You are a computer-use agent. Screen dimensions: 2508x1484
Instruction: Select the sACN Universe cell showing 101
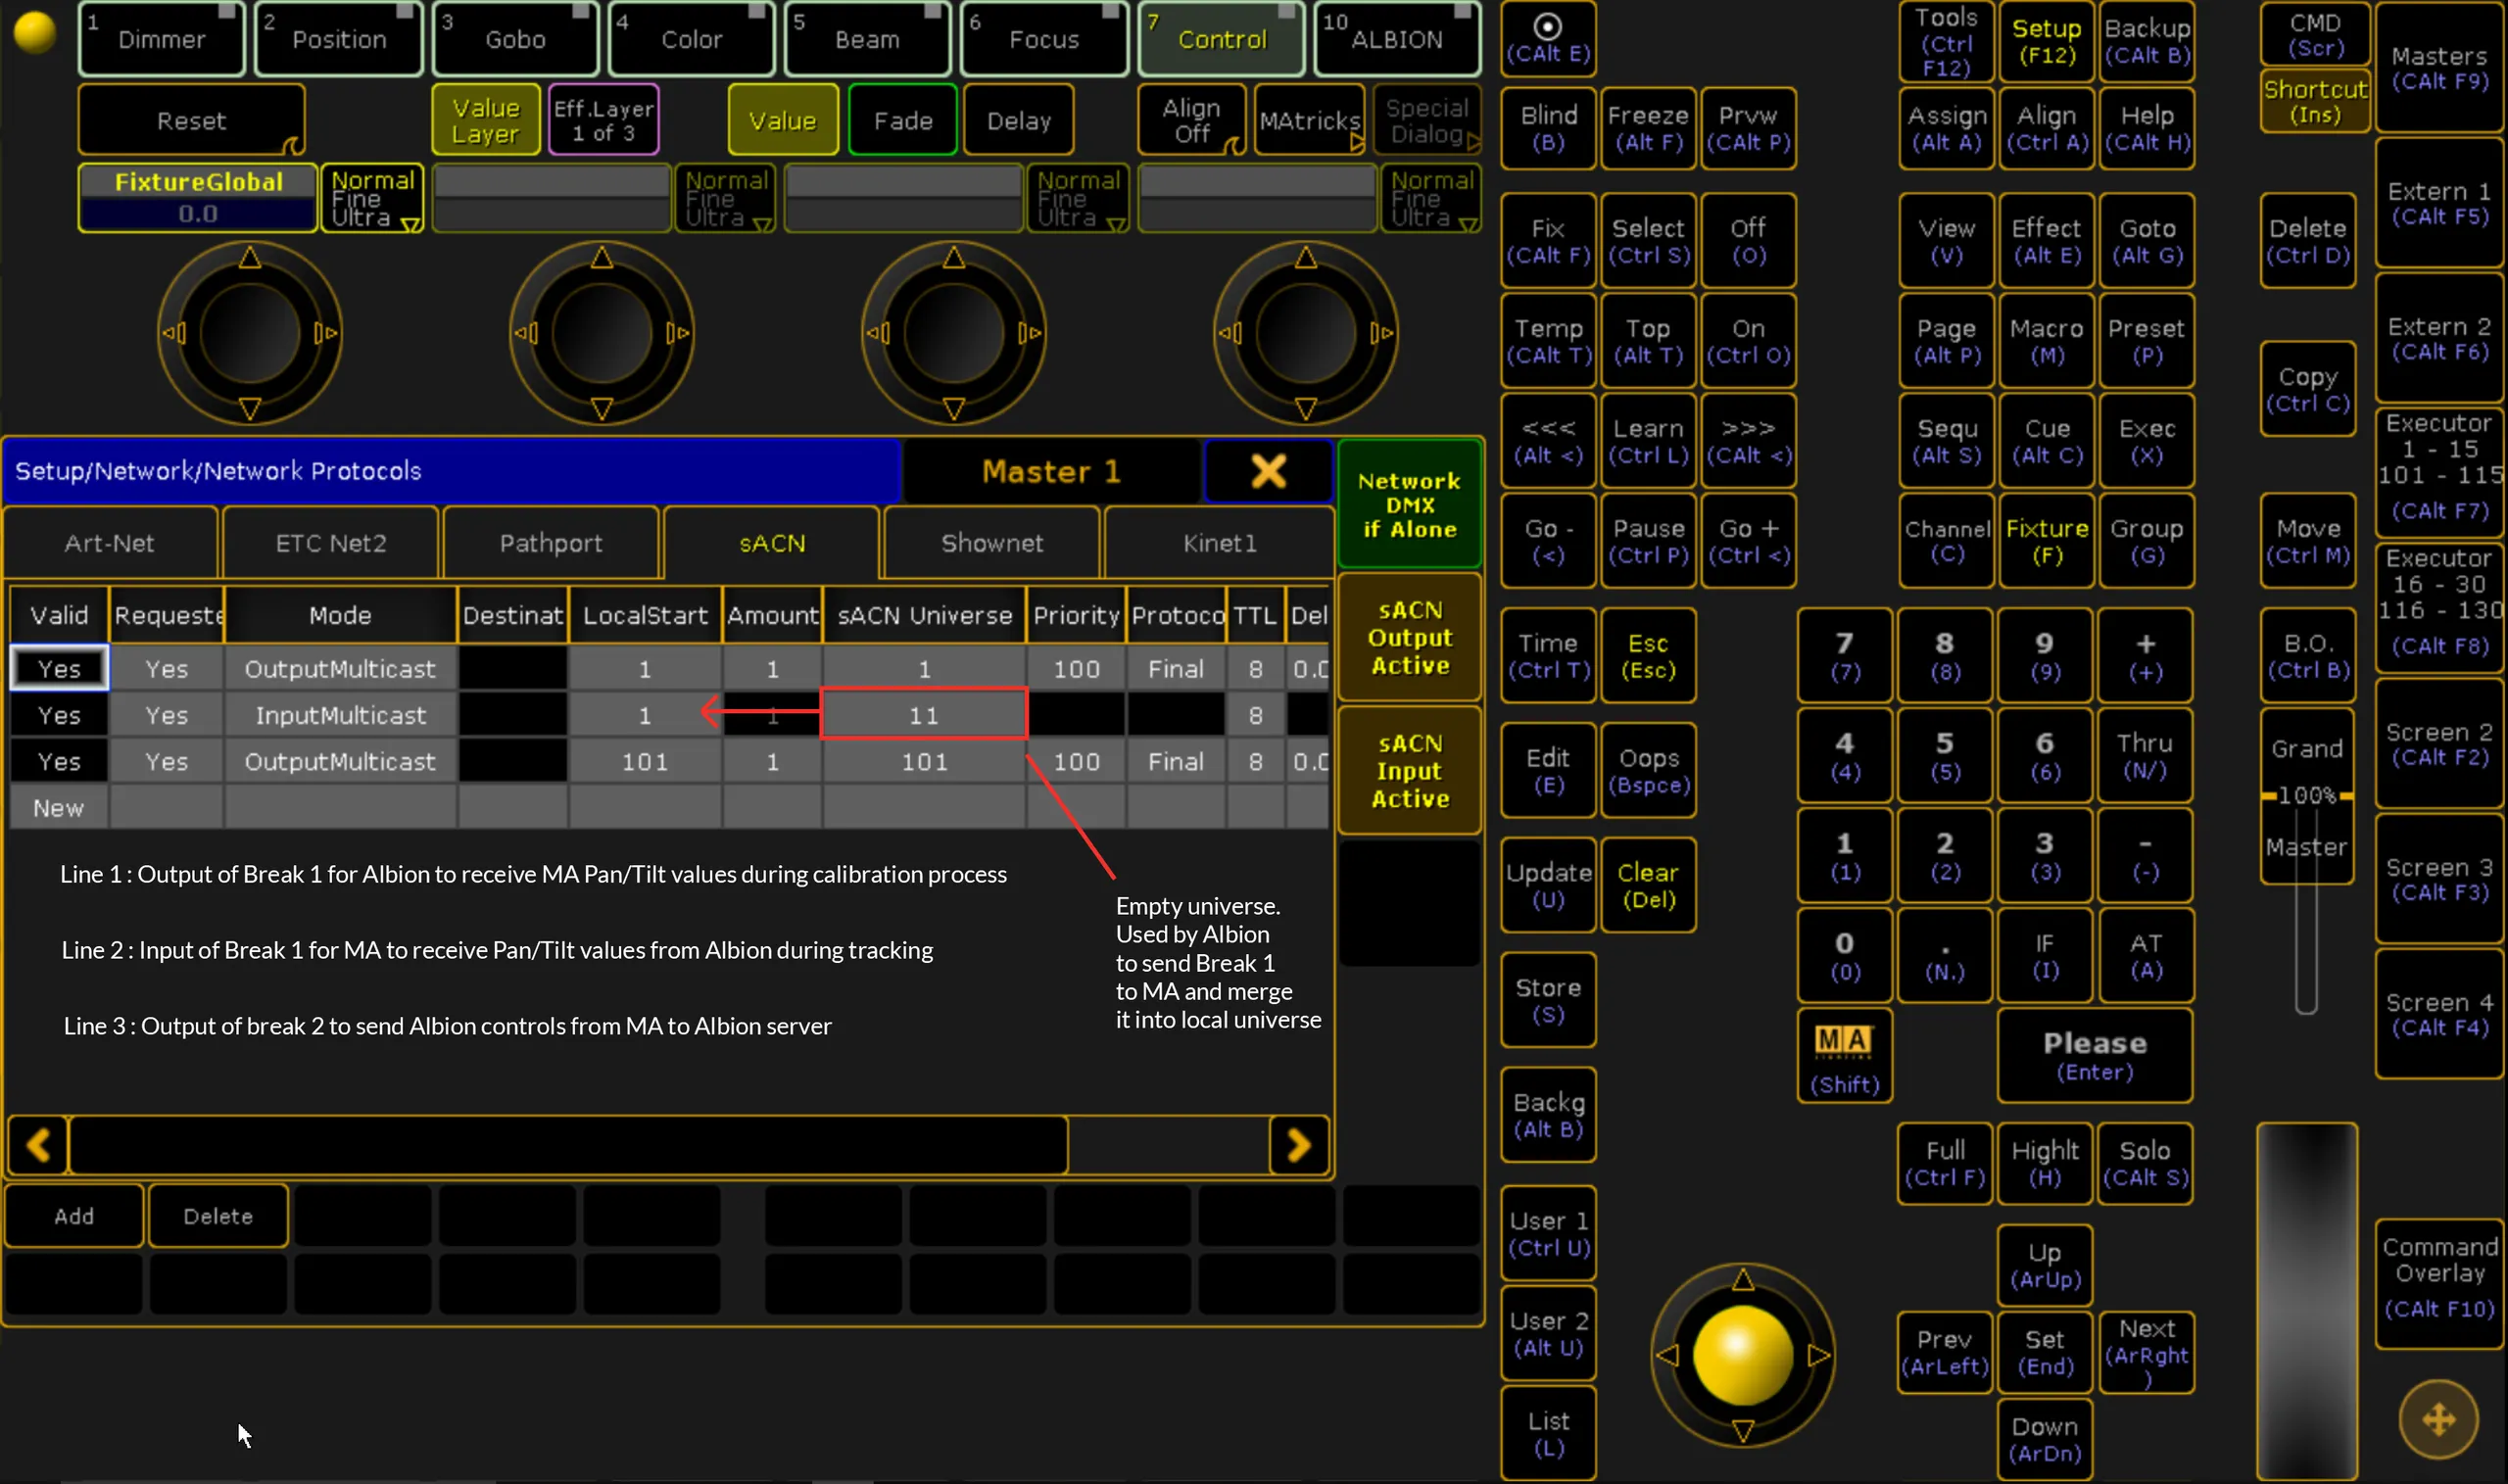[x=924, y=762]
